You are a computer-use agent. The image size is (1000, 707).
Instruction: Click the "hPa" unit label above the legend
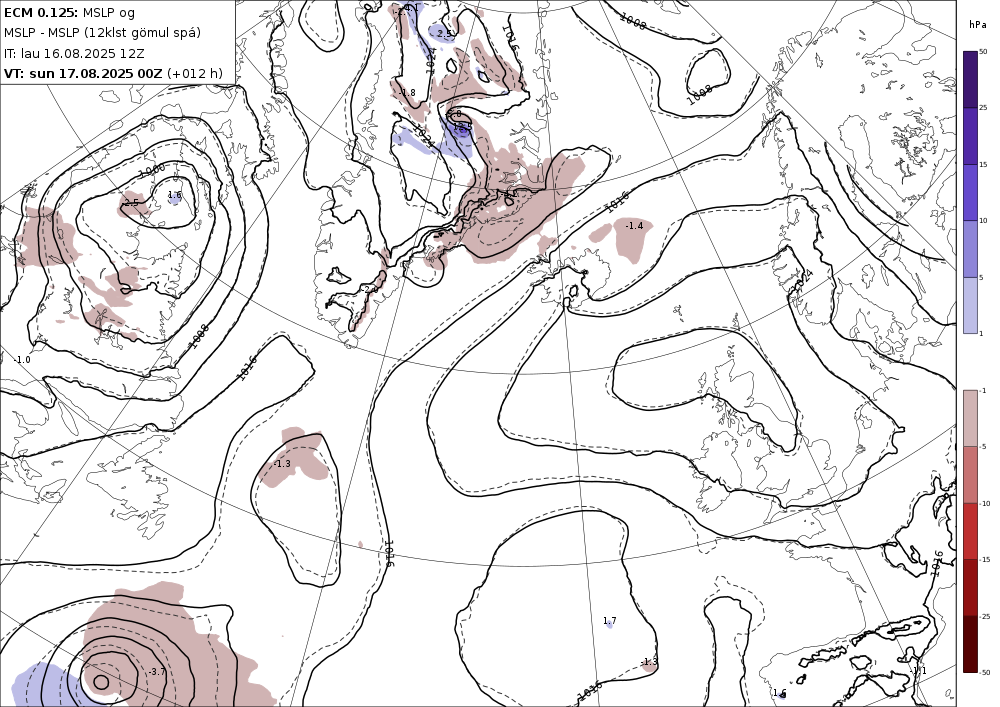pyautogui.click(x=977, y=25)
